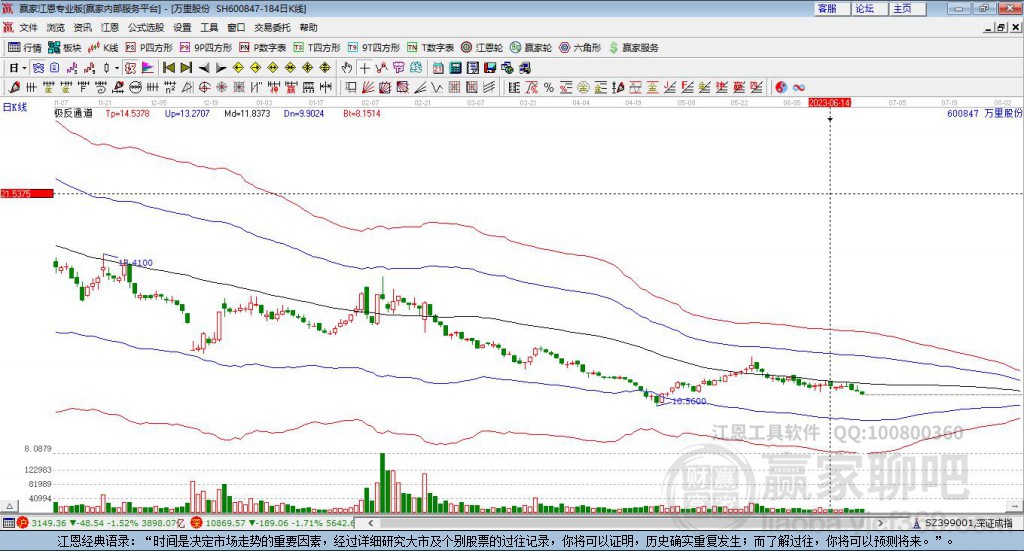Expand the 日 period dropdown
Viewport: 1024px width, 551px height.
(24, 68)
